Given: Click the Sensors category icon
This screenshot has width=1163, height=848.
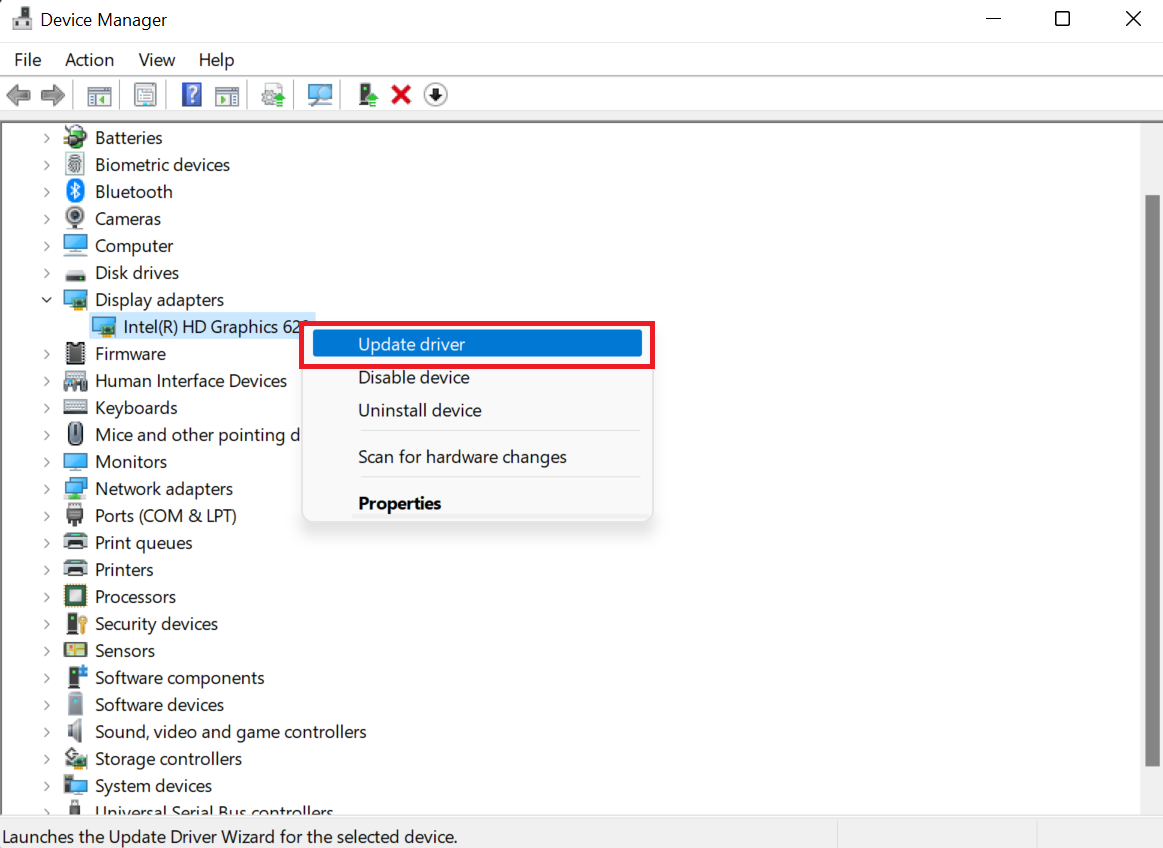Looking at the screenshot, I should (x=75, y=651).
